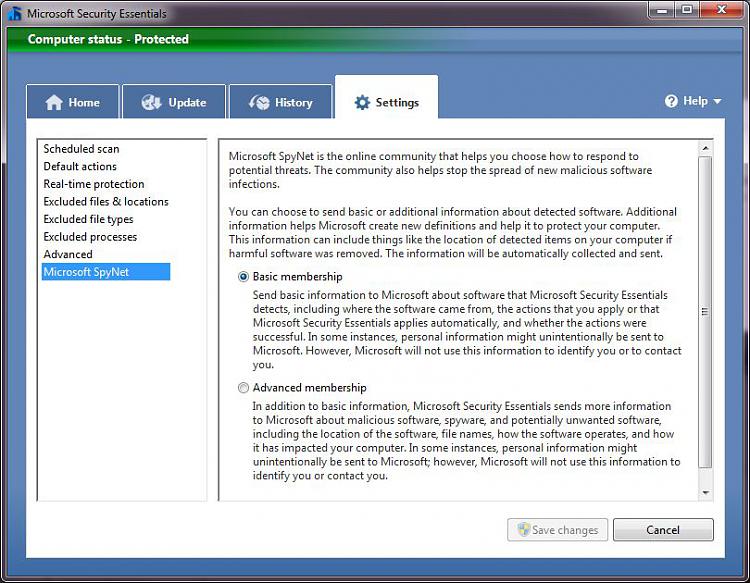Select the Advanced membership radio button

243,388
